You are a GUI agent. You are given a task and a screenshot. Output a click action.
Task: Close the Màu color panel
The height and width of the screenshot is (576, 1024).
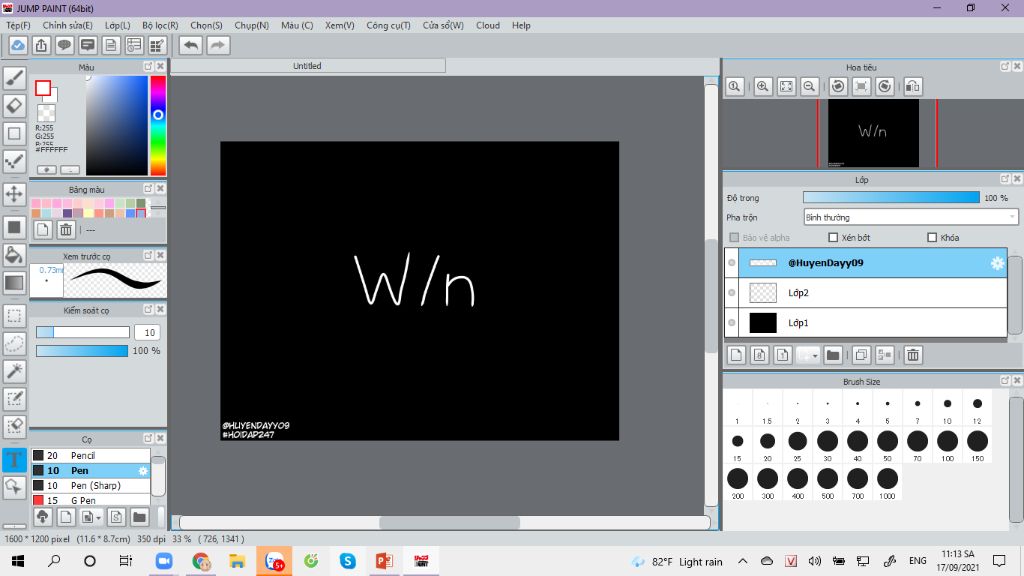pos(160,67)
